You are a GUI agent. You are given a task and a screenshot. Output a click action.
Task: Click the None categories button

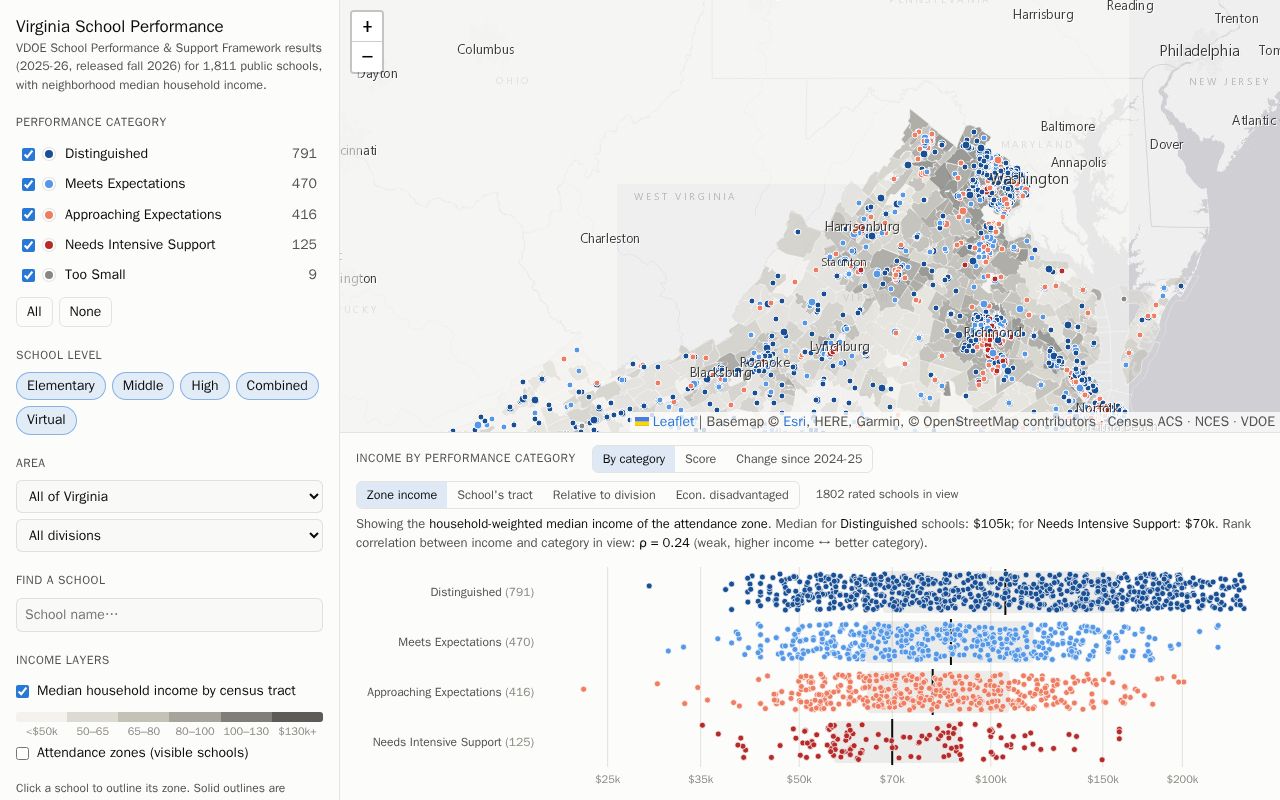pyautogui.click(x=85, y=312)
